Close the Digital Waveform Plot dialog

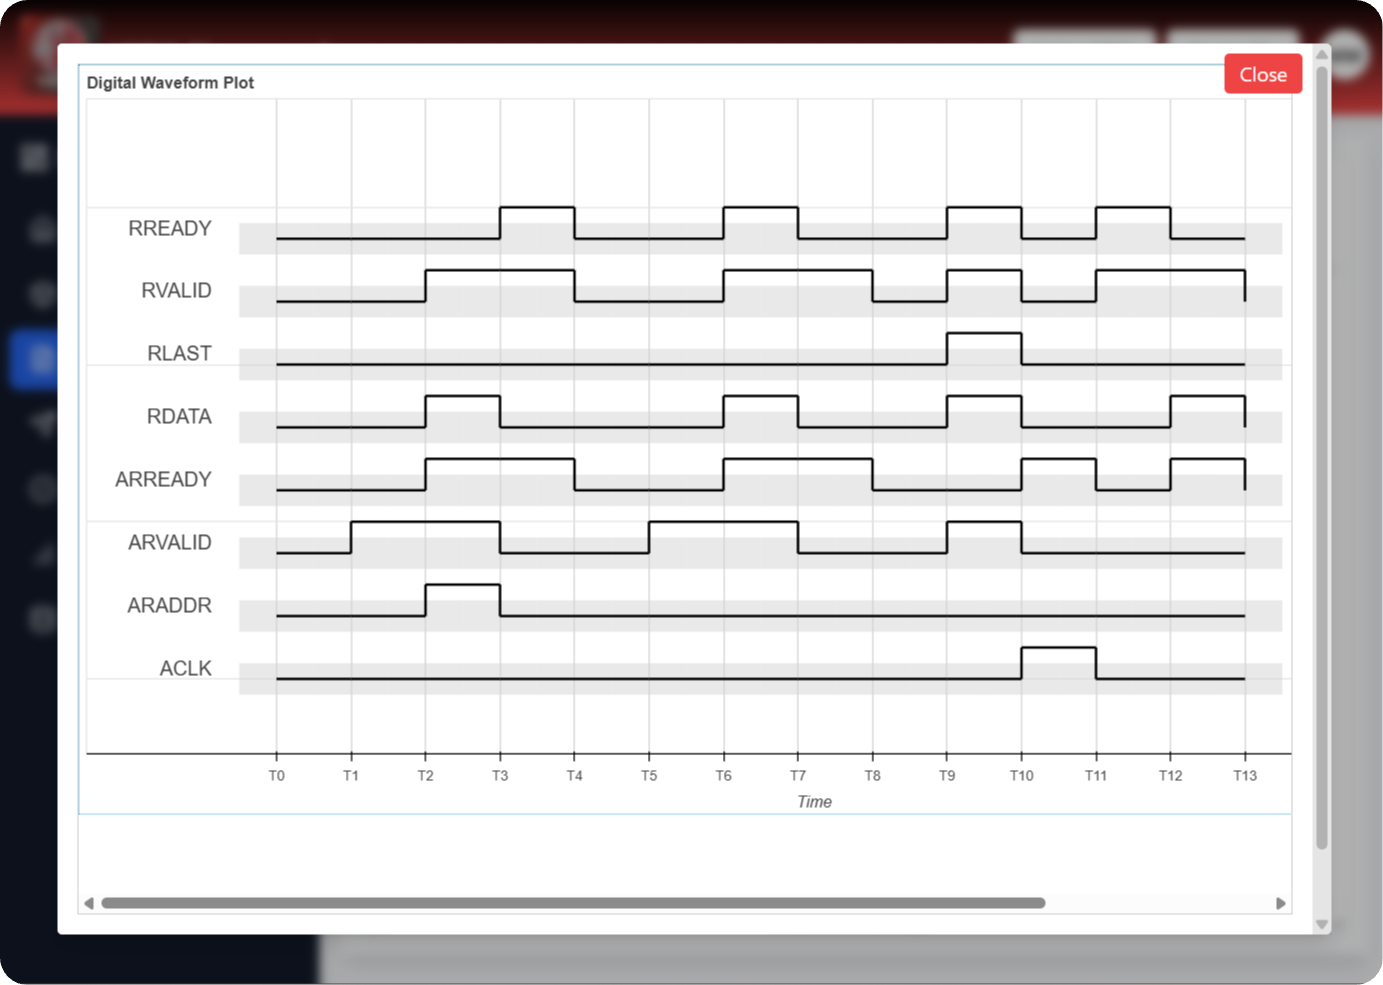(1262, 74)
